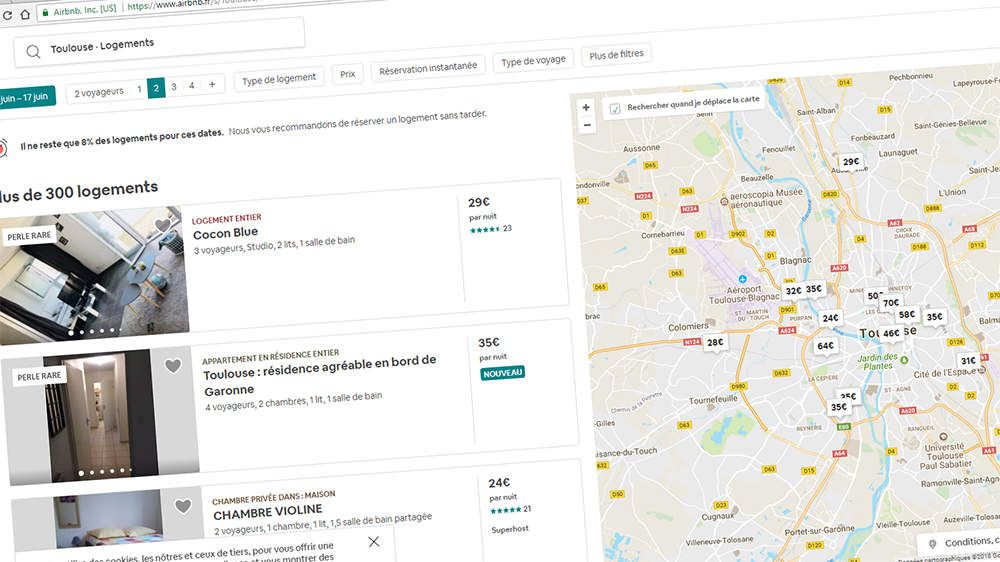Click the Superhost label on CHAMBRE VIOLINE
The width and height of the screenshot is (1000, 562).
(x=510, y=529)
